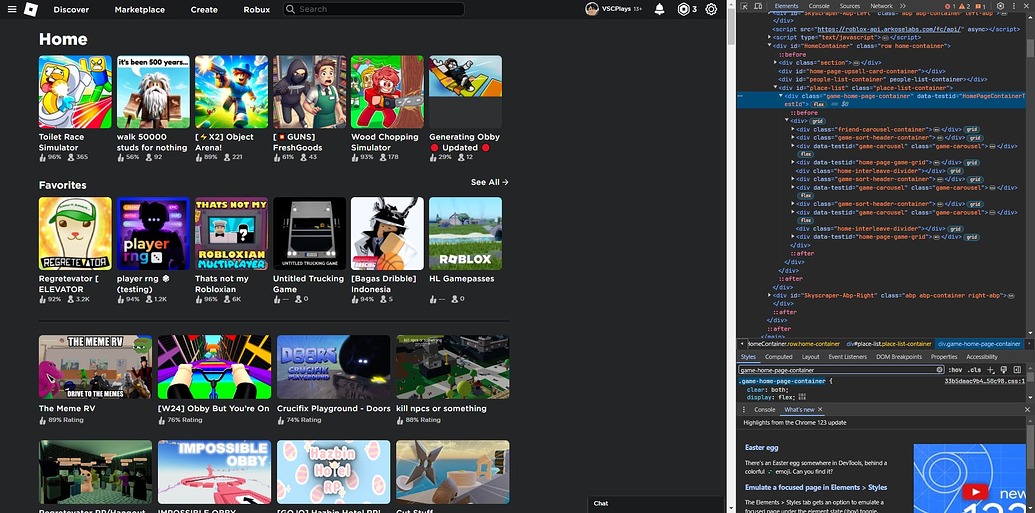
Task: Select the div#place-list breadcrumb
Action: coord(889,344)
